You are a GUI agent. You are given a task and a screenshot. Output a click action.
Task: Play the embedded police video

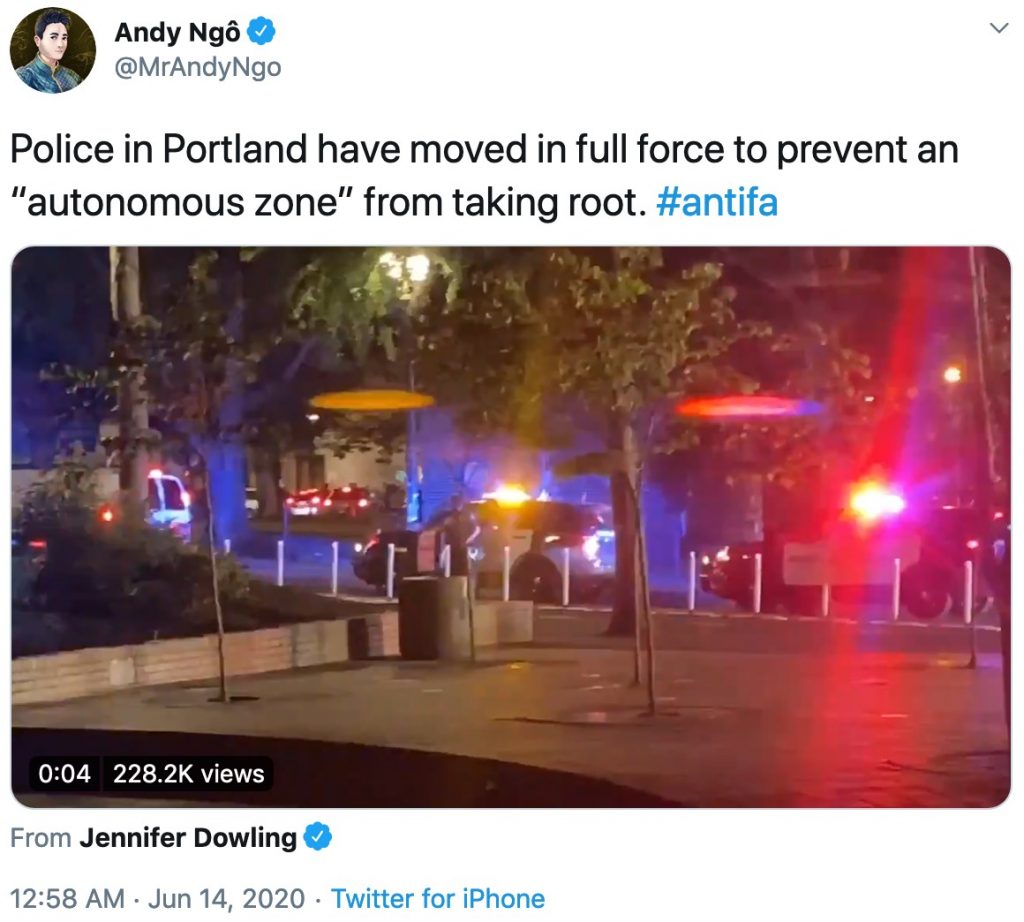tap(511, 527)
